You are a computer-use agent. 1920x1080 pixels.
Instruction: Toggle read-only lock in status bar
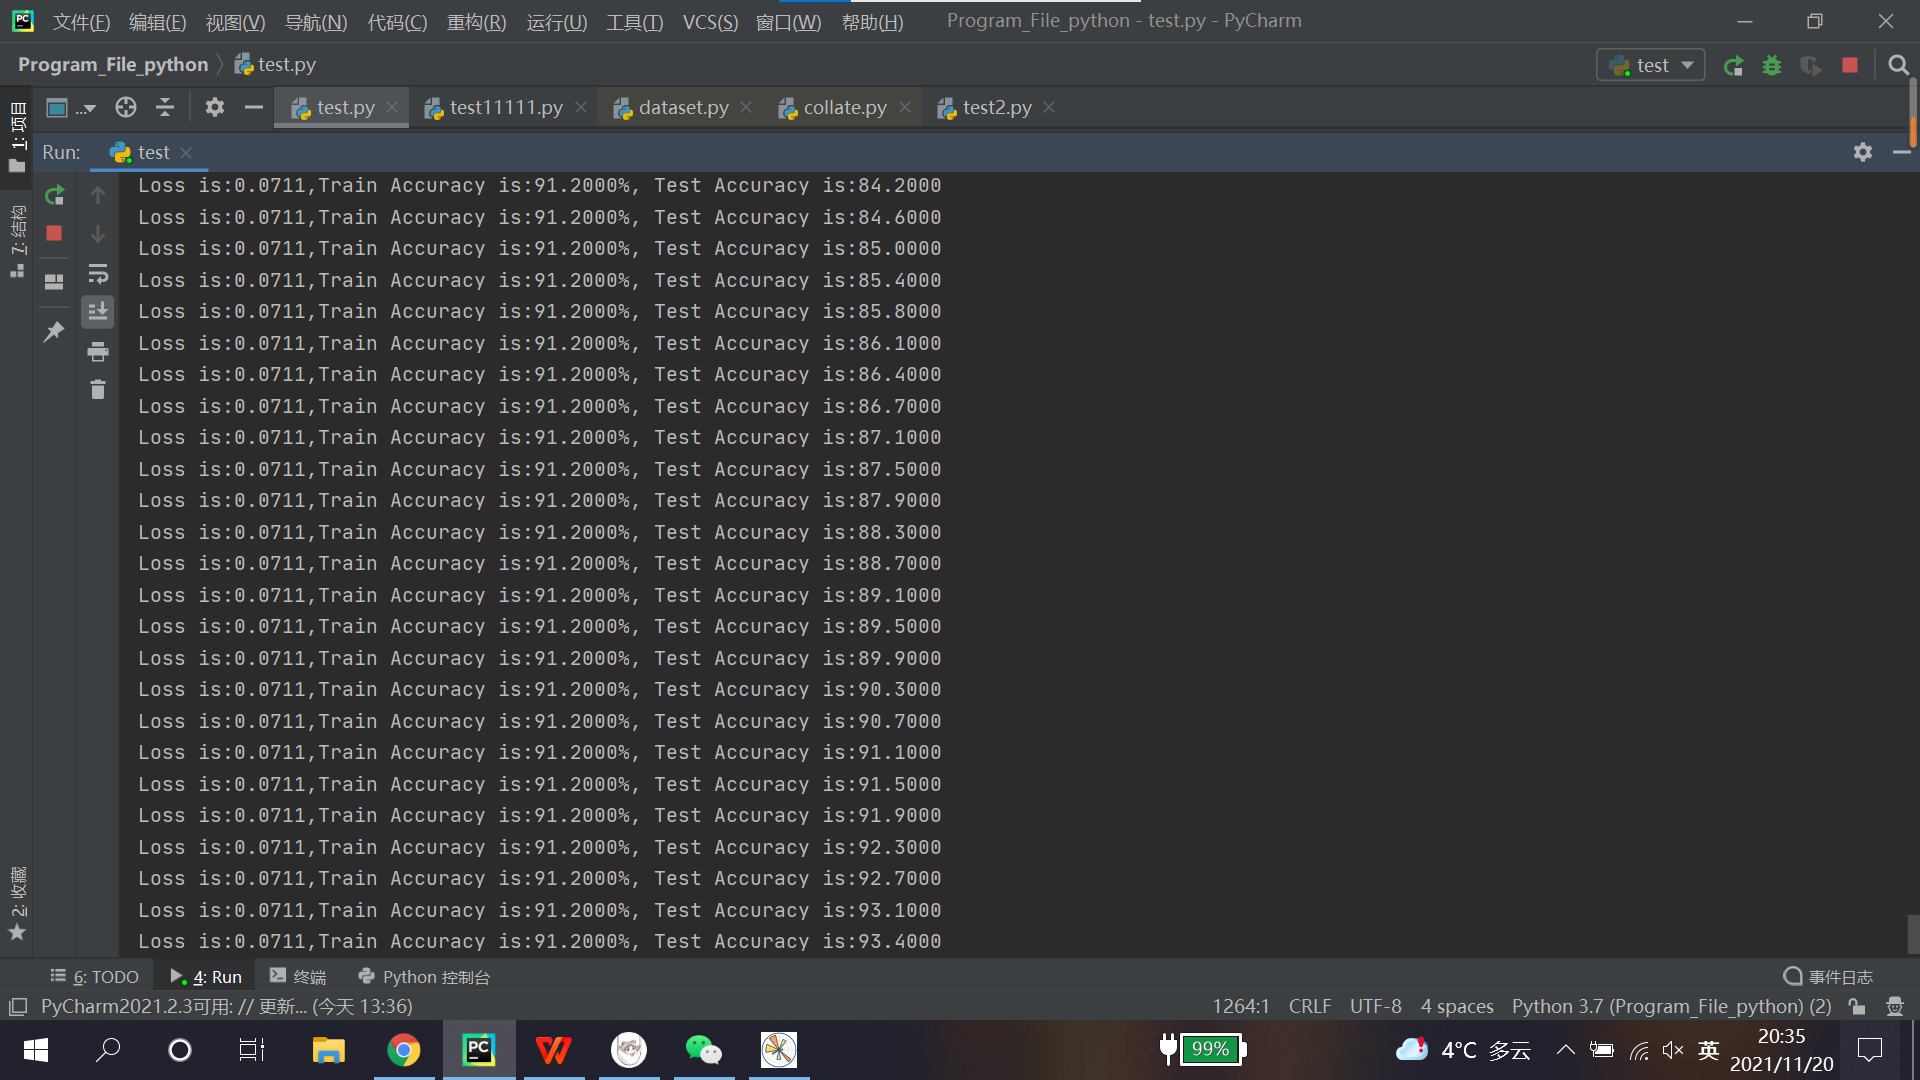click(x=1857, y=1006)
